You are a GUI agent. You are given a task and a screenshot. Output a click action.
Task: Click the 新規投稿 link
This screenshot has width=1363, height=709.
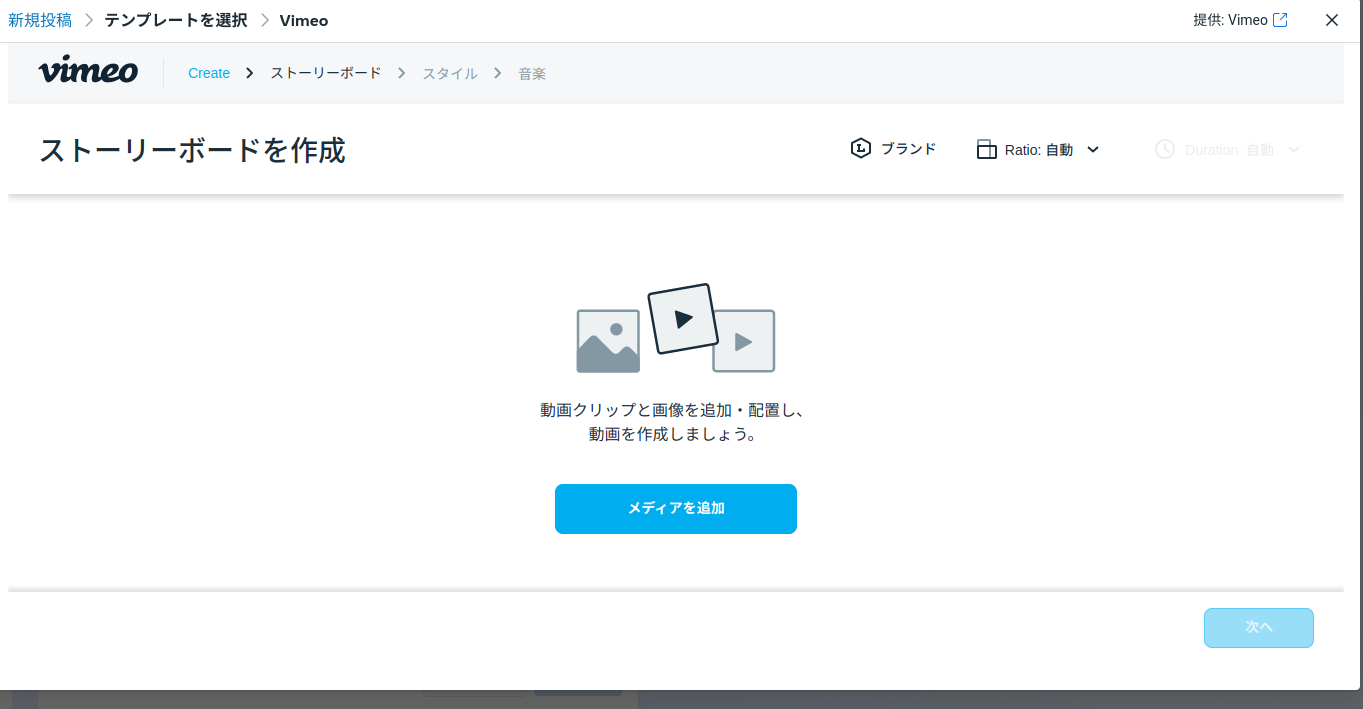[x=40, y=19]
